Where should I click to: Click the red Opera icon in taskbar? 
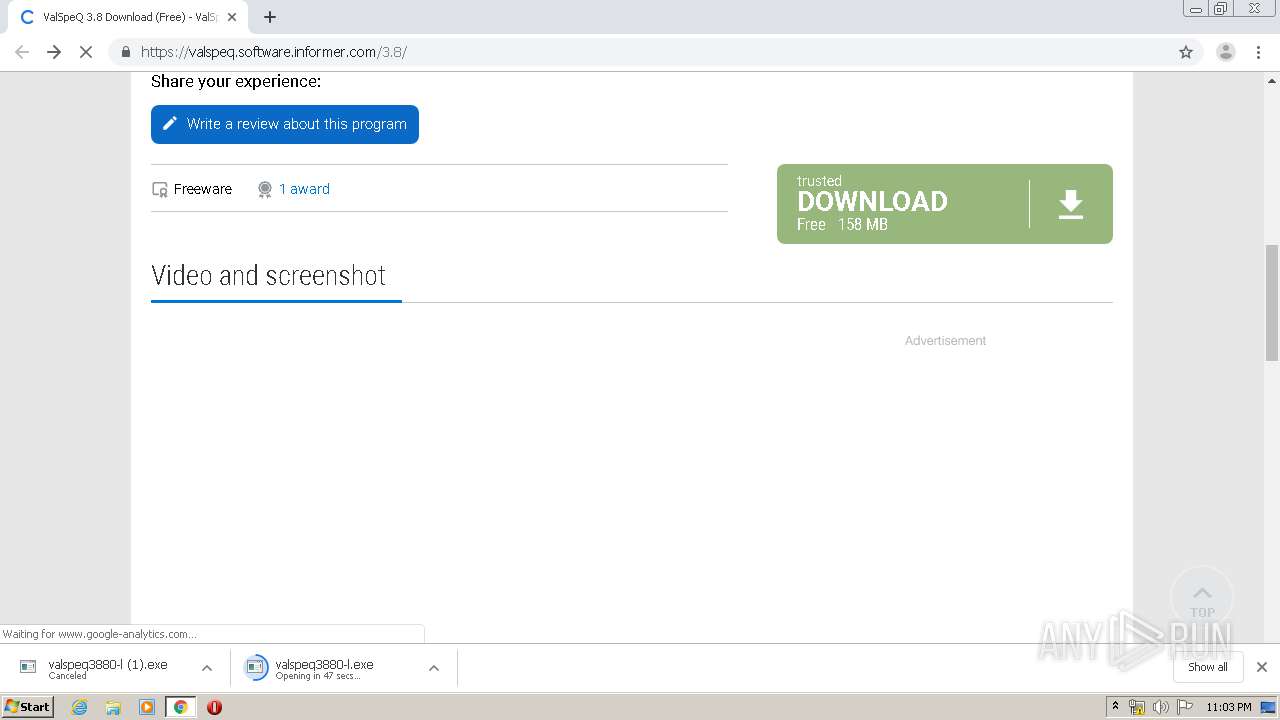214,707
